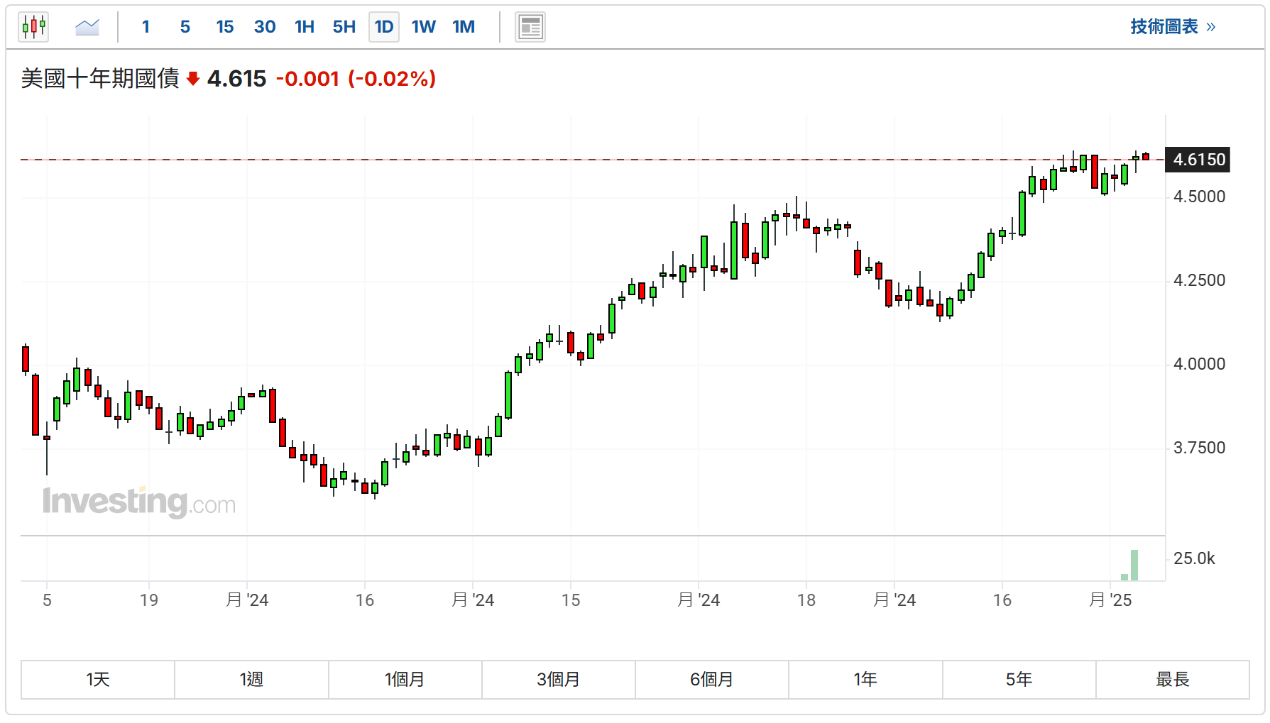Select the candlestick chart type icon
Screen dimensions: 1270x723
click(x=34, y=27)
